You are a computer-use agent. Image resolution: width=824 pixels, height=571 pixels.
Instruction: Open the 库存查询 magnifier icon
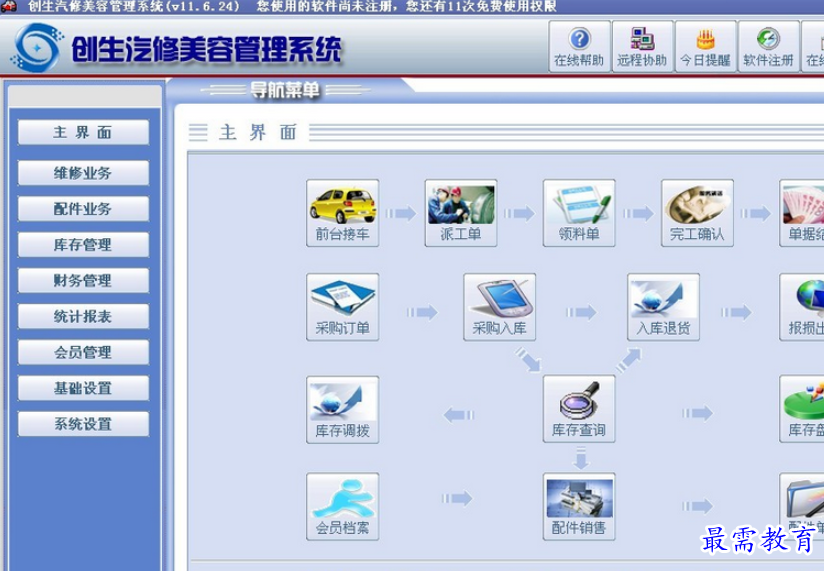click(x=579, y=409)
